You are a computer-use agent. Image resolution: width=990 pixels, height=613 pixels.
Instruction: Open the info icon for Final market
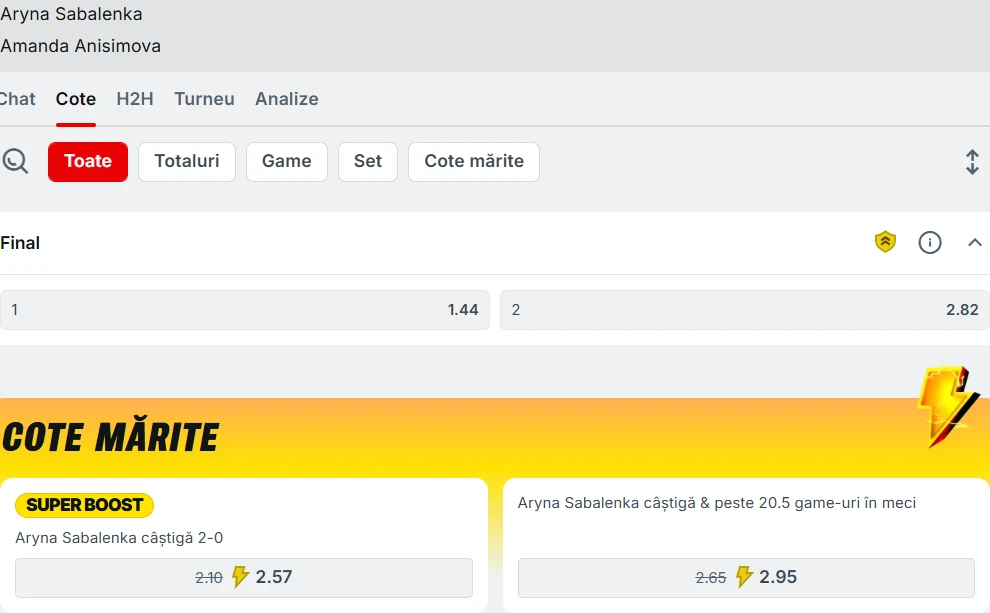pyautogui.click(x=930, y=242)
